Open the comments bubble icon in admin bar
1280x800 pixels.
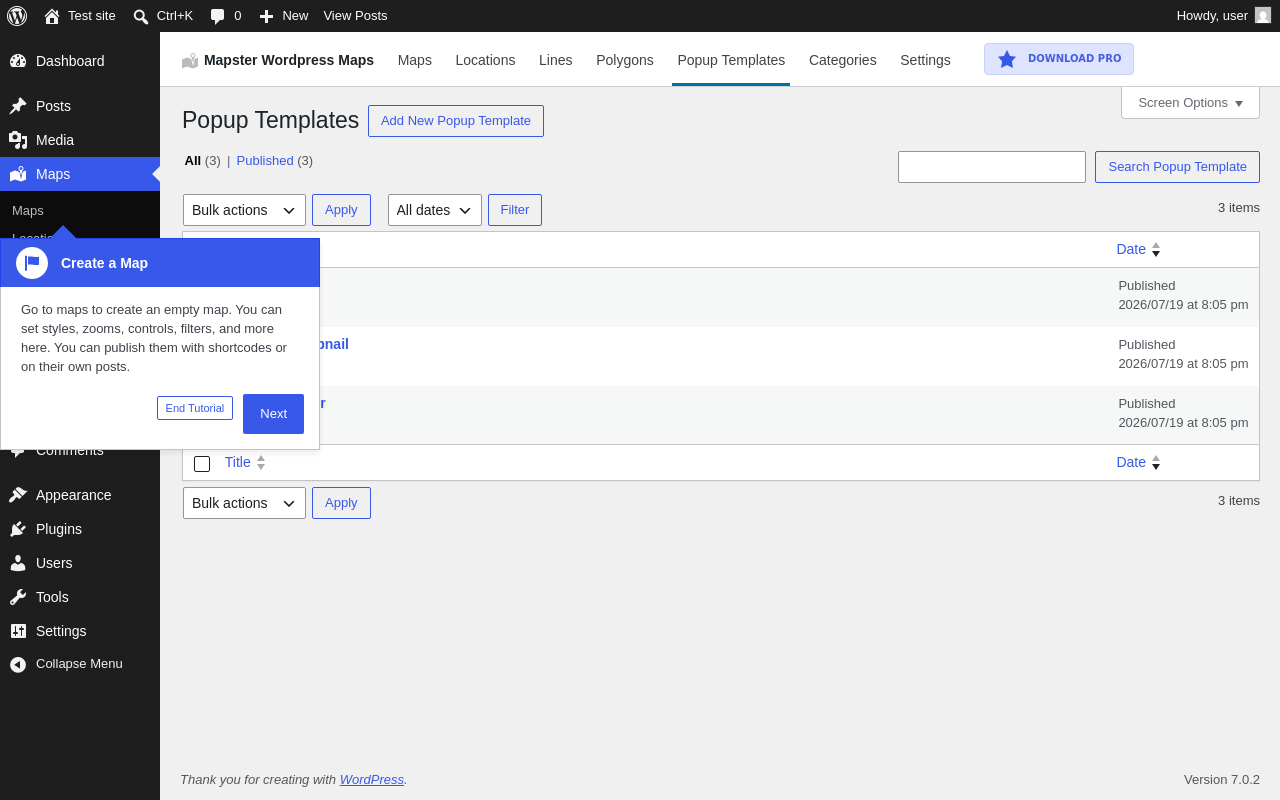[217, 16]
